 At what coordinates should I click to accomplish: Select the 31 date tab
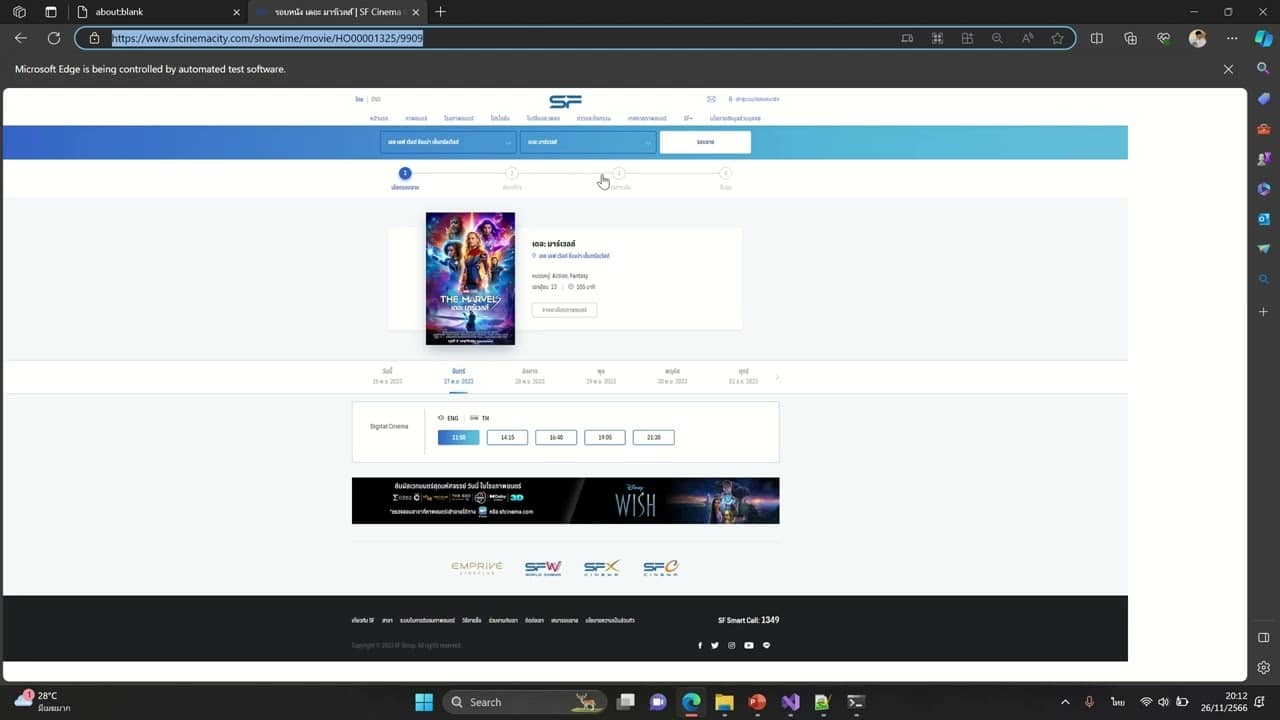(743, 376)
